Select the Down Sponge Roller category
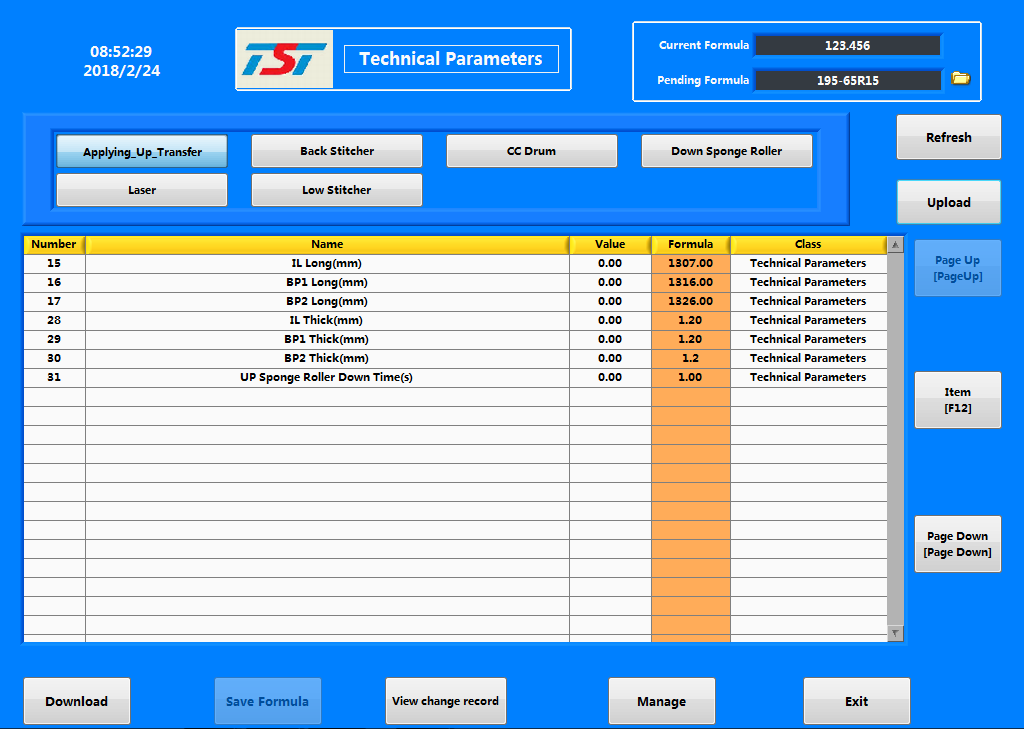 click(x=726, y=151)
